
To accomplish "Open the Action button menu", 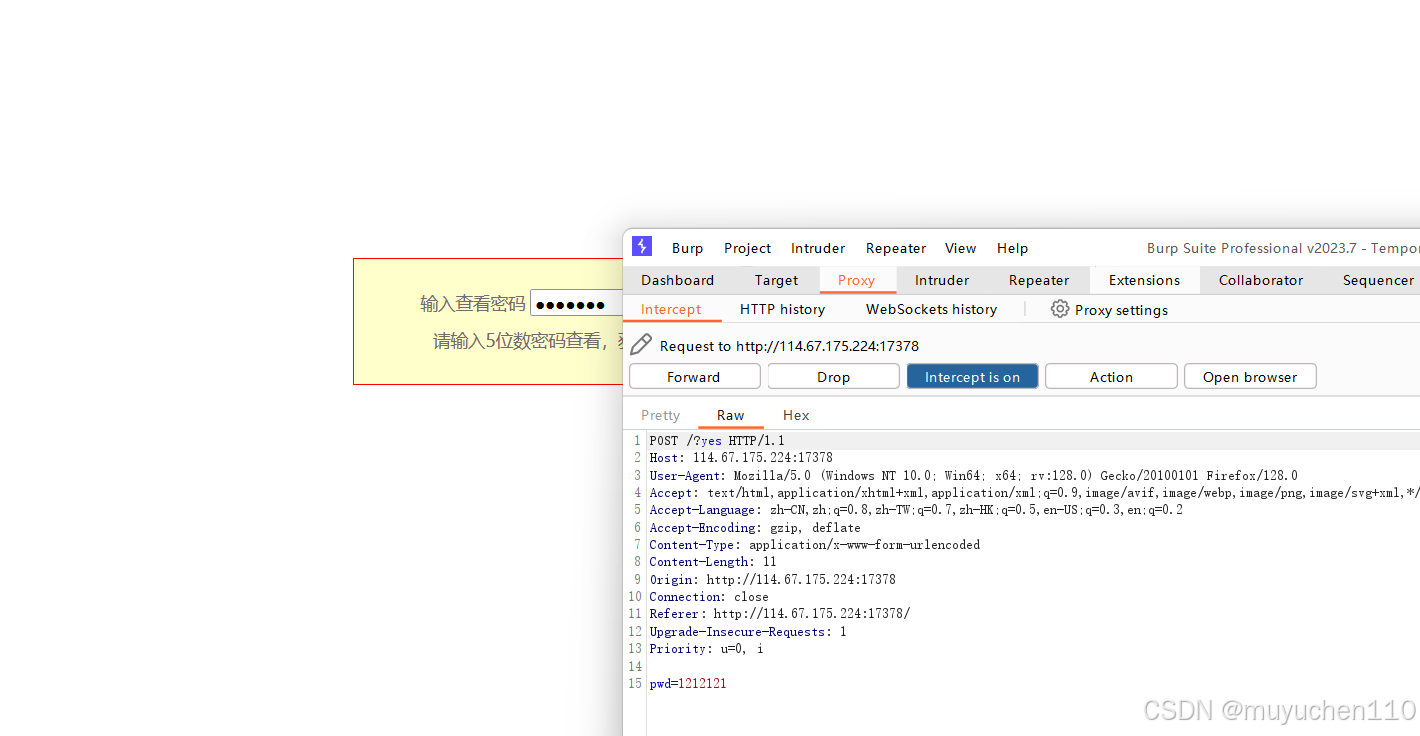I will tap(1111, 377).
